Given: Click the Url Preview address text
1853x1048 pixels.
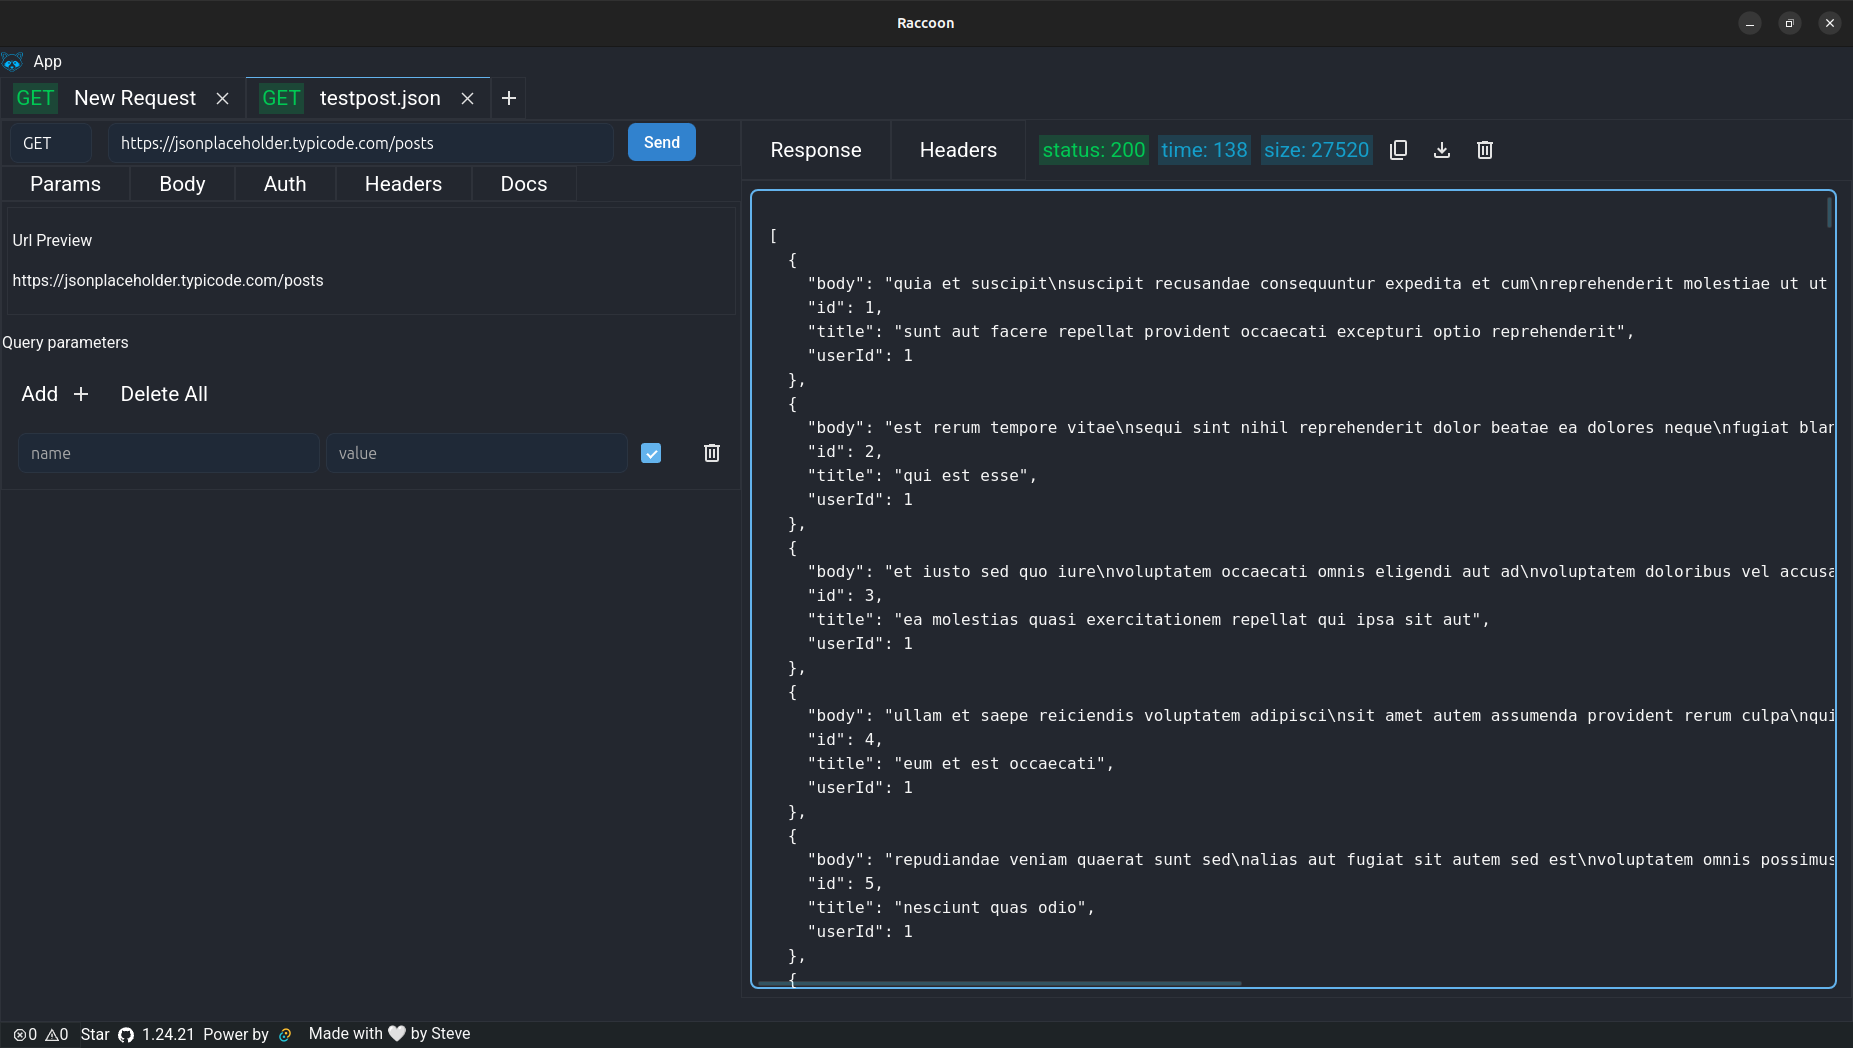Looking at the screenshot, I should (x=168, y=280).
